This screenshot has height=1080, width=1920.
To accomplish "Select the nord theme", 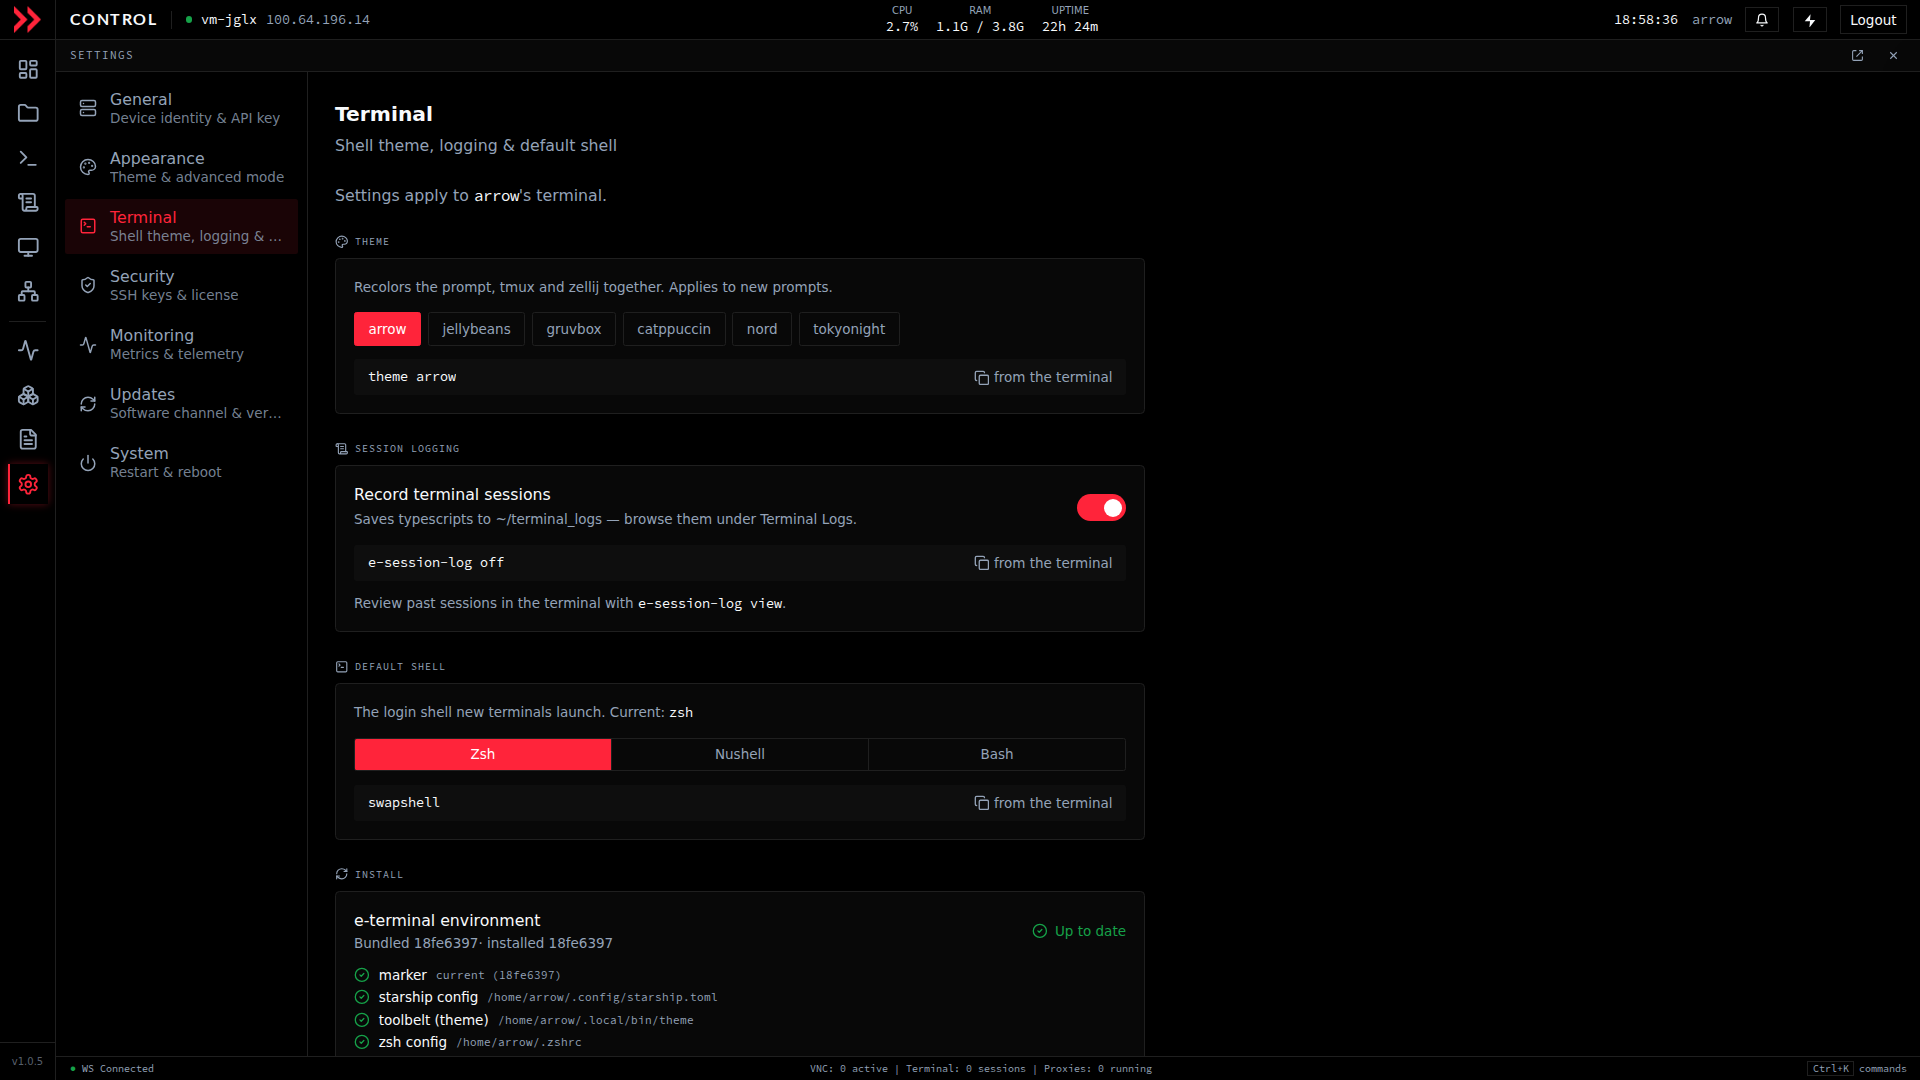I will point(762,329).
